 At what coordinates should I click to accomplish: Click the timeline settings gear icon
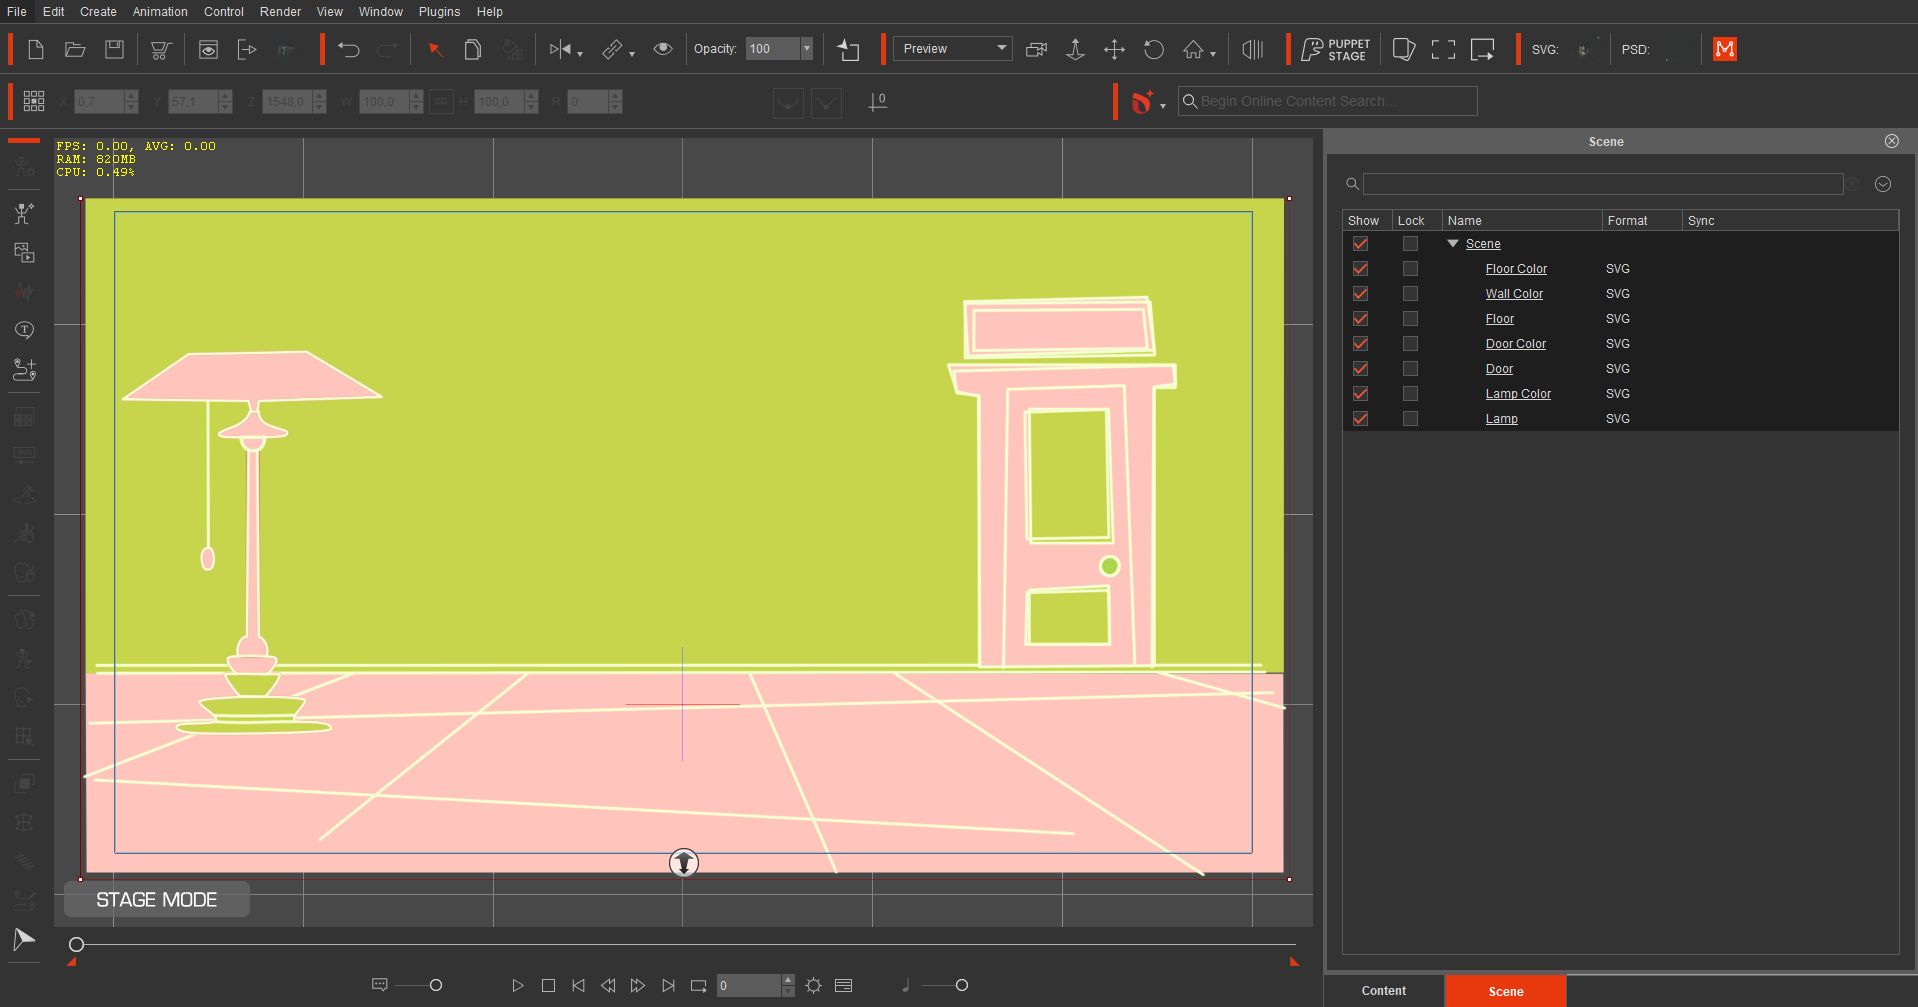point(814,985)
